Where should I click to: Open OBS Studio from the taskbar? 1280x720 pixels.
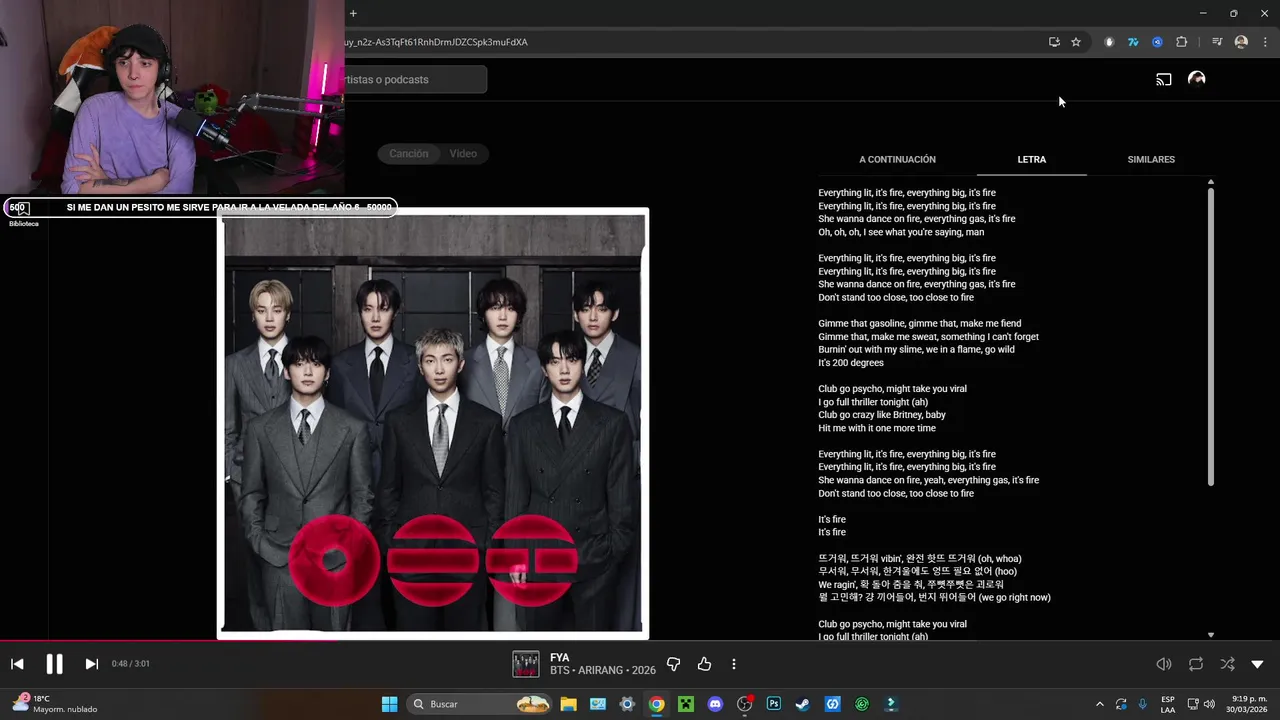click(744, 704)
